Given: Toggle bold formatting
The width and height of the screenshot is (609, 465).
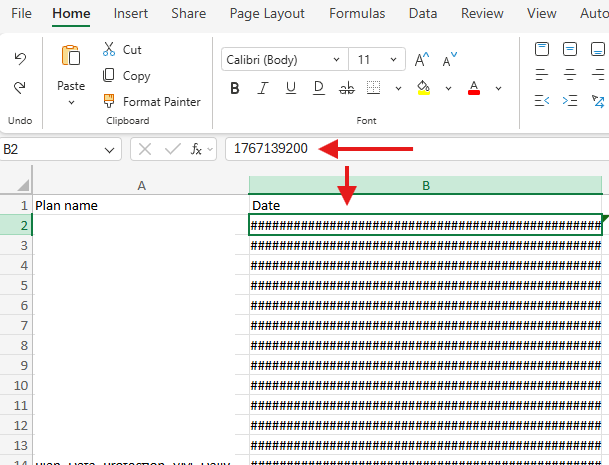Looking at the screenshot, I should click(x=235, y=88).
